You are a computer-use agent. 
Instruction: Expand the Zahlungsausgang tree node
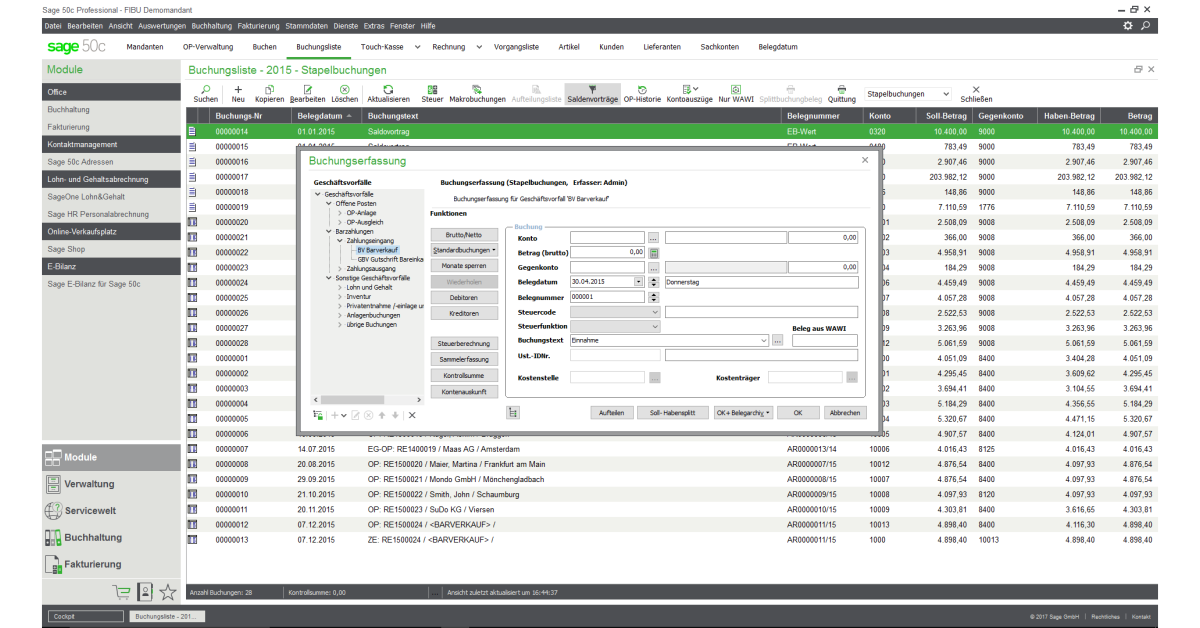click(340, 268)
